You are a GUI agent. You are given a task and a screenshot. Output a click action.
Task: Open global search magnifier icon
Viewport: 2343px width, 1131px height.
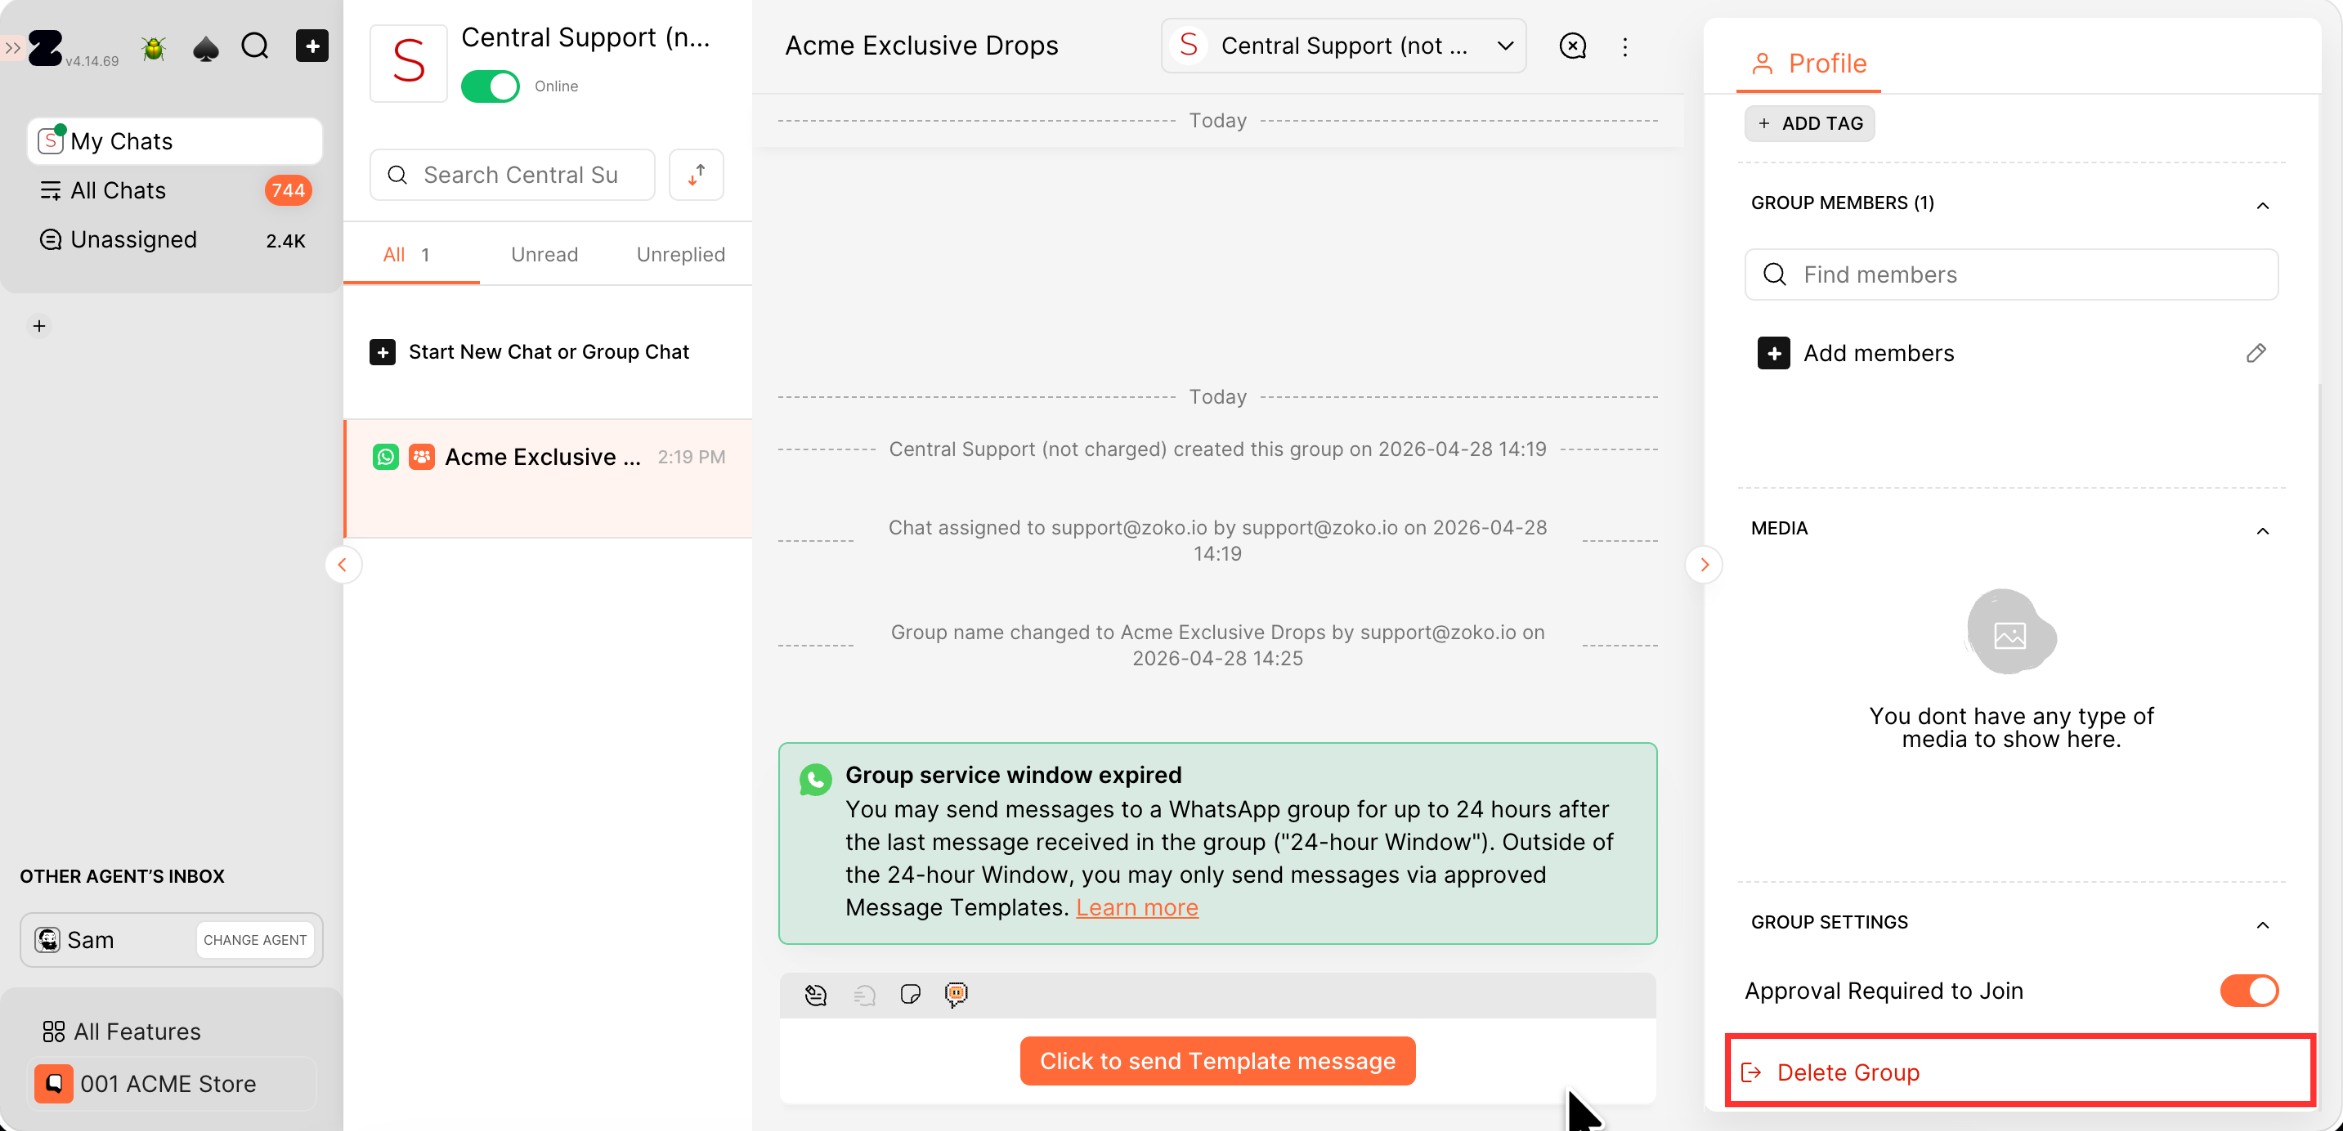255,46
